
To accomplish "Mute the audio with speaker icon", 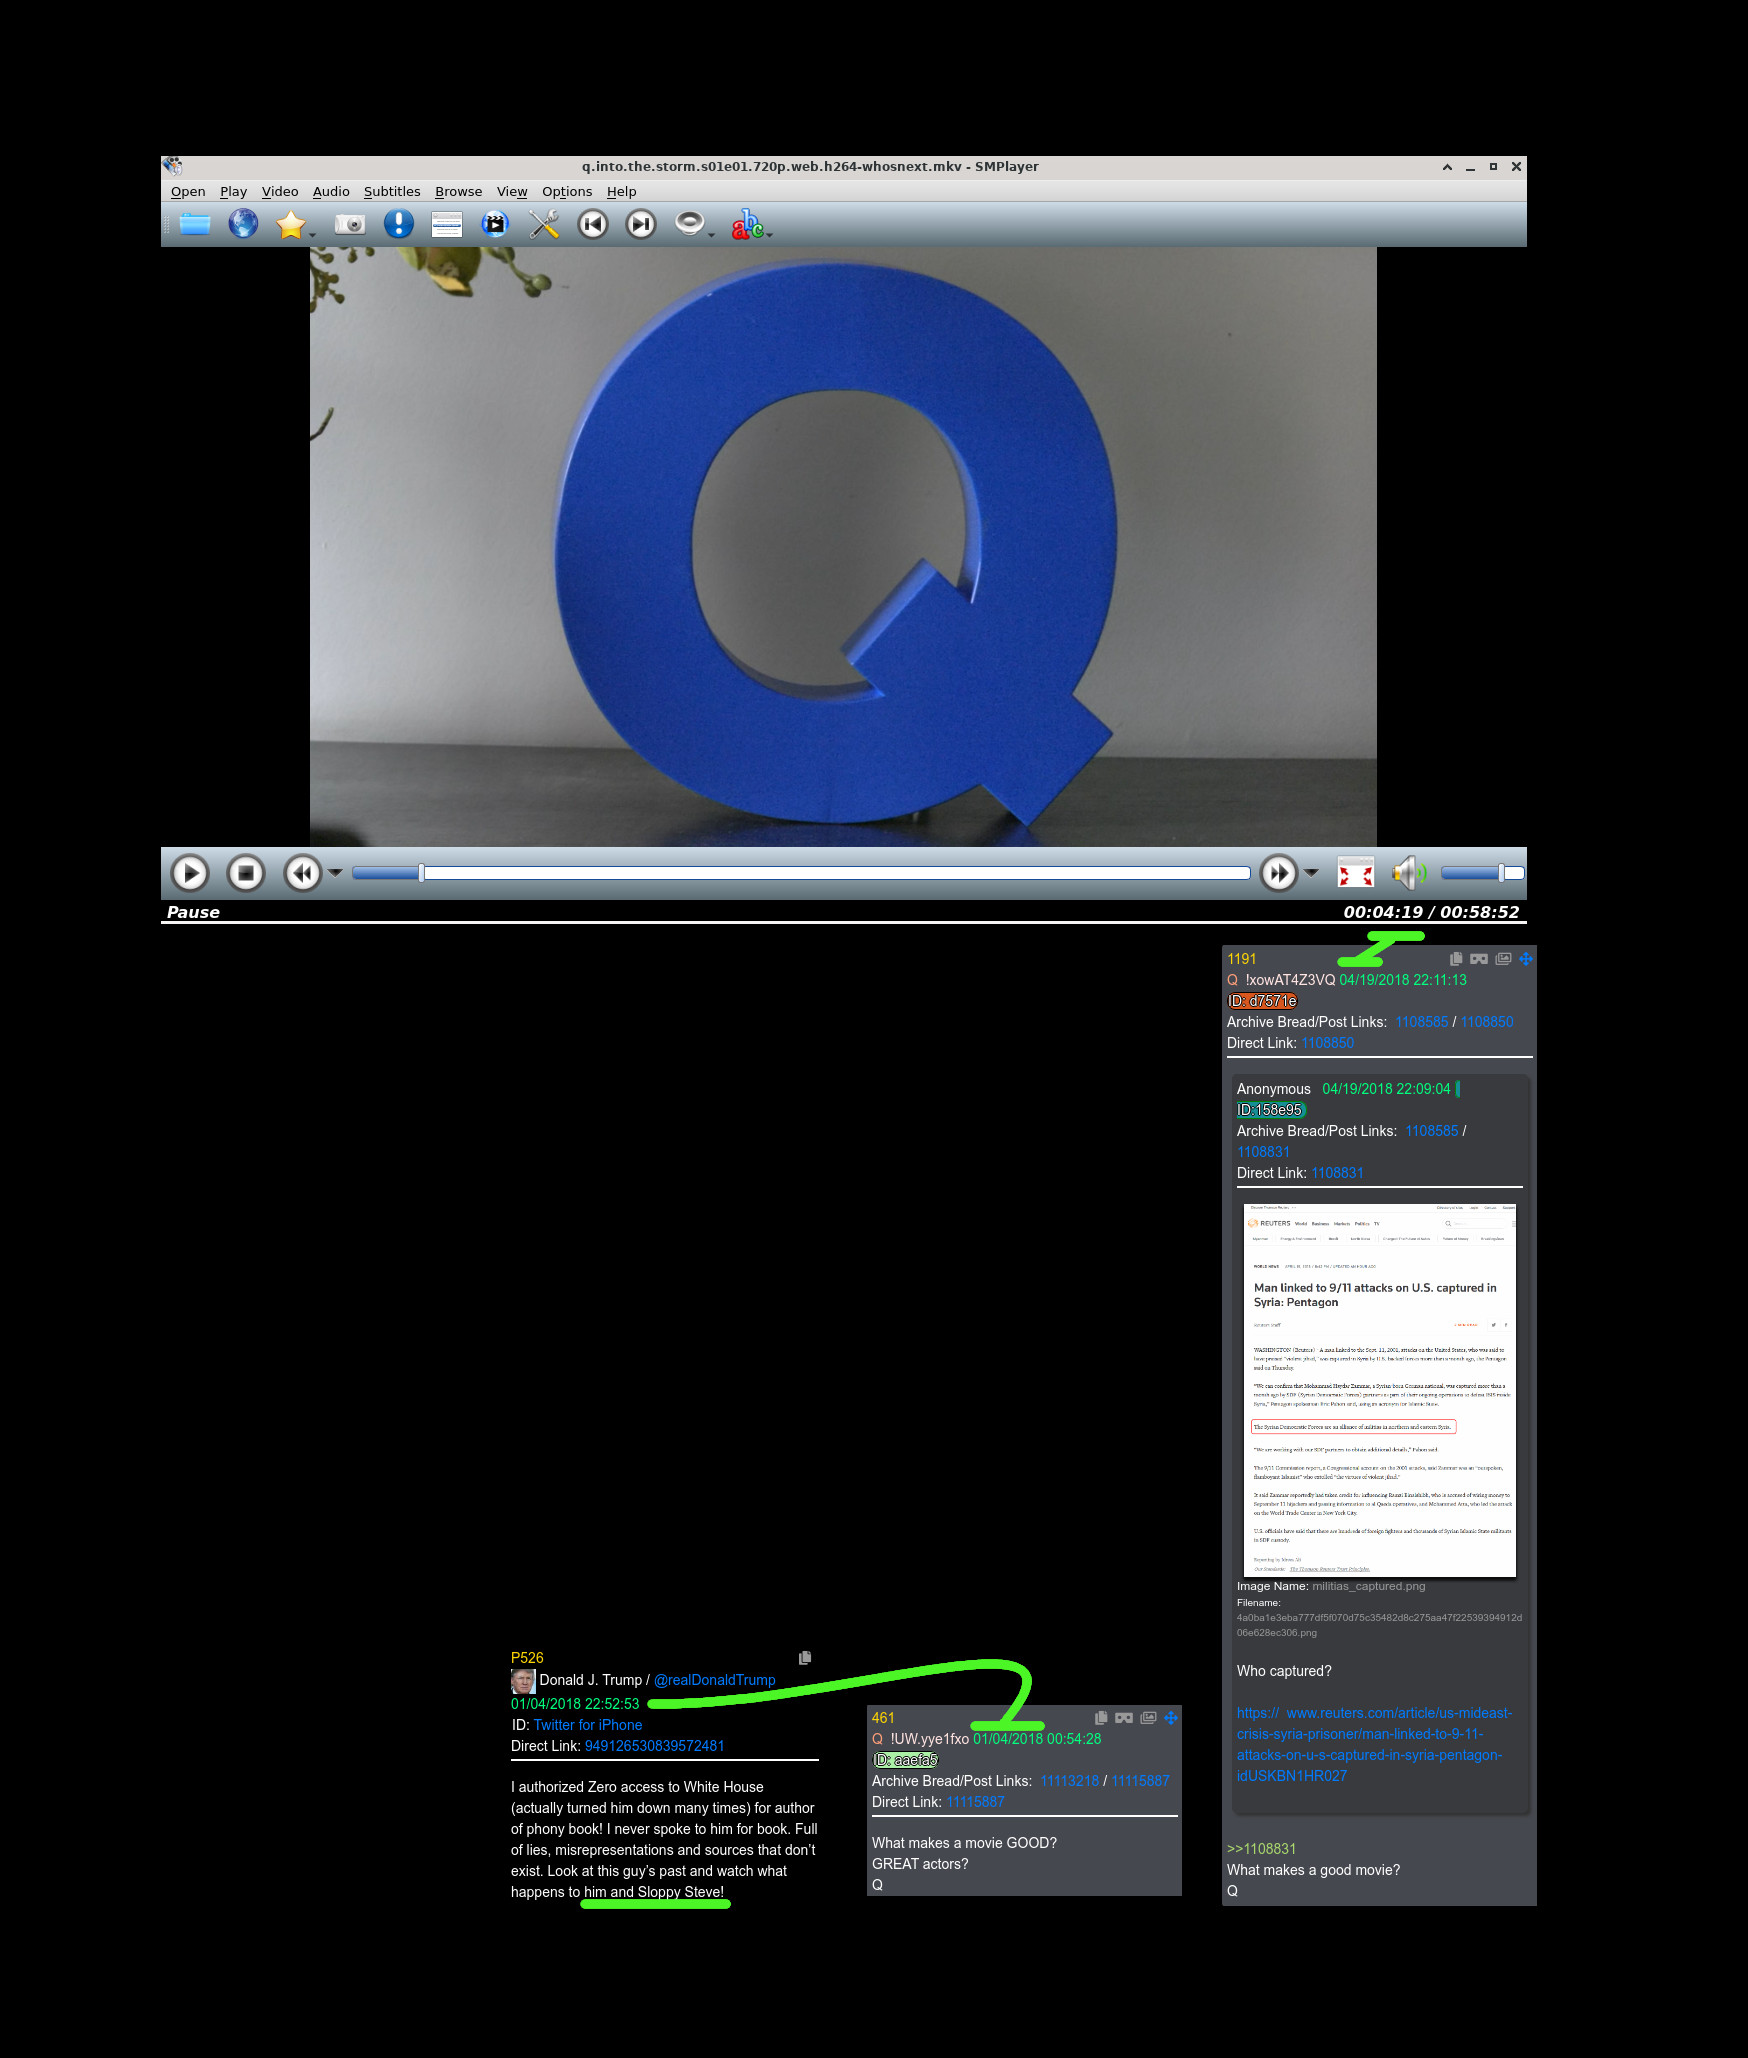I will coord(1409,873).
